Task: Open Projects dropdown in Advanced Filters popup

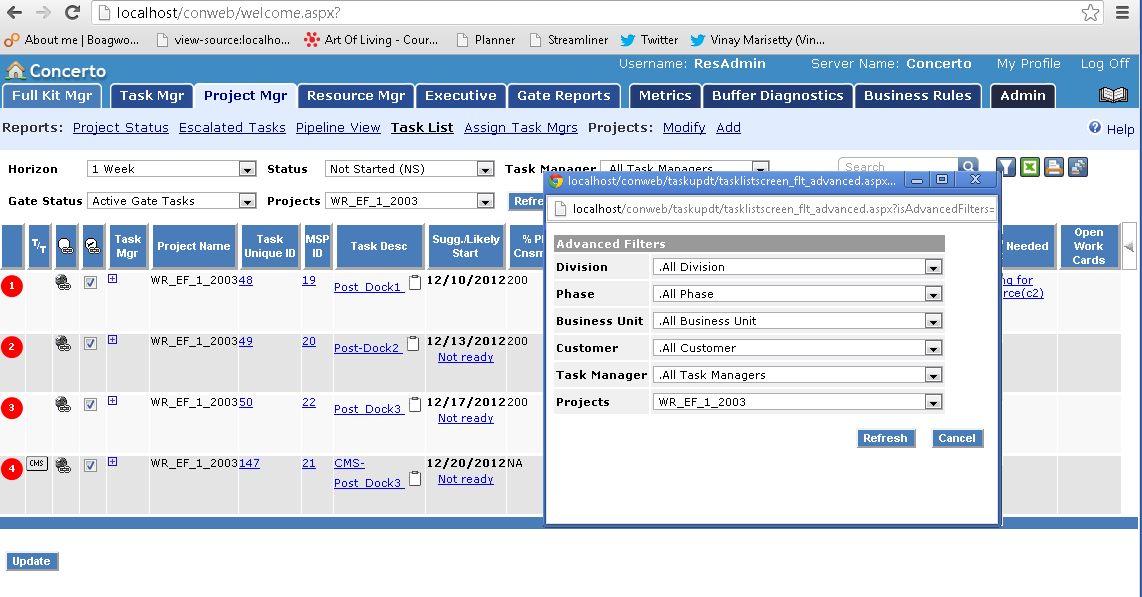Action: [798, 402]
